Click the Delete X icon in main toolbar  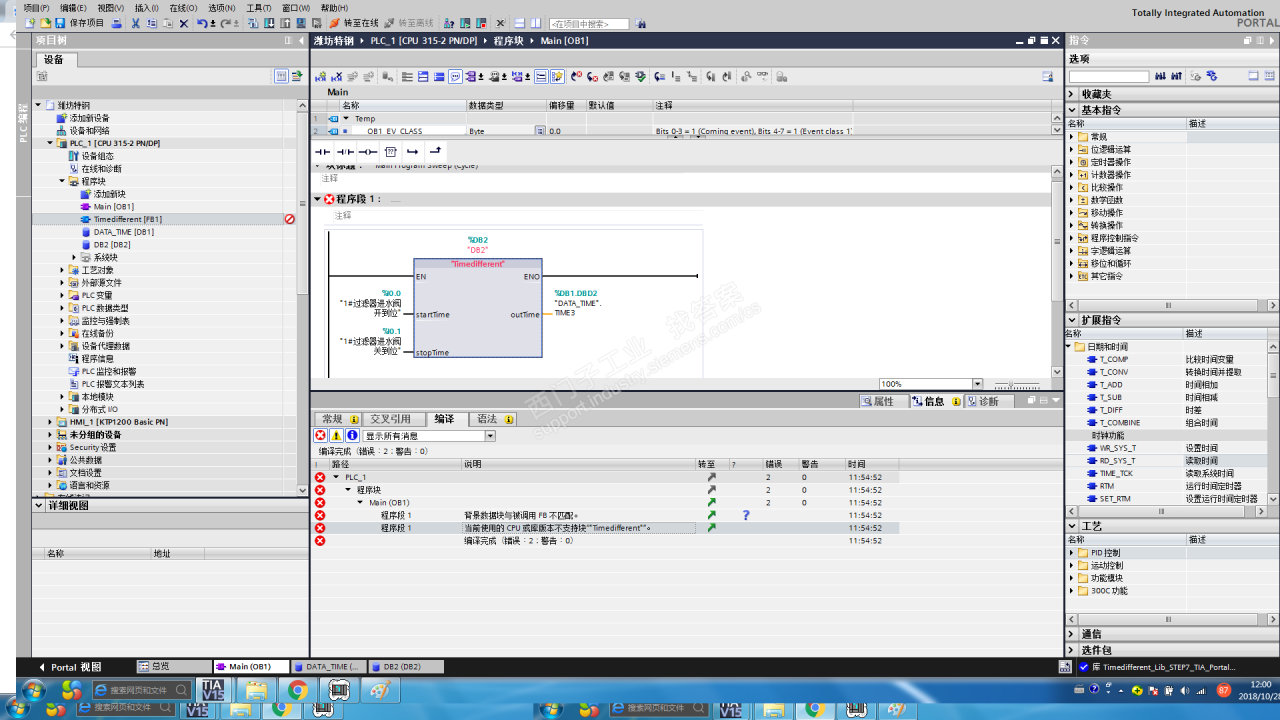(x=184, y=23)
